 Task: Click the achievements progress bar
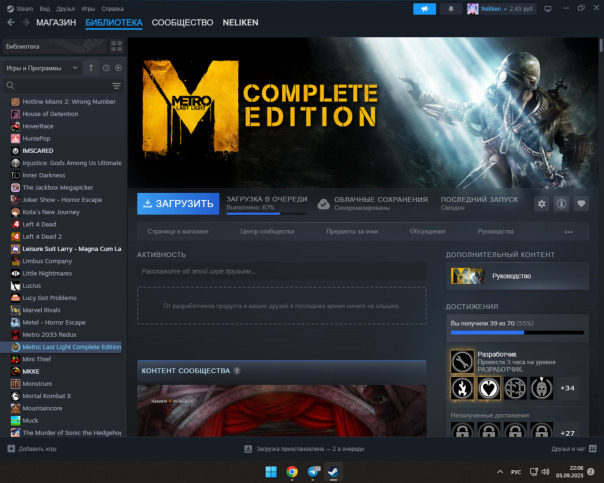tap(516, 333)
